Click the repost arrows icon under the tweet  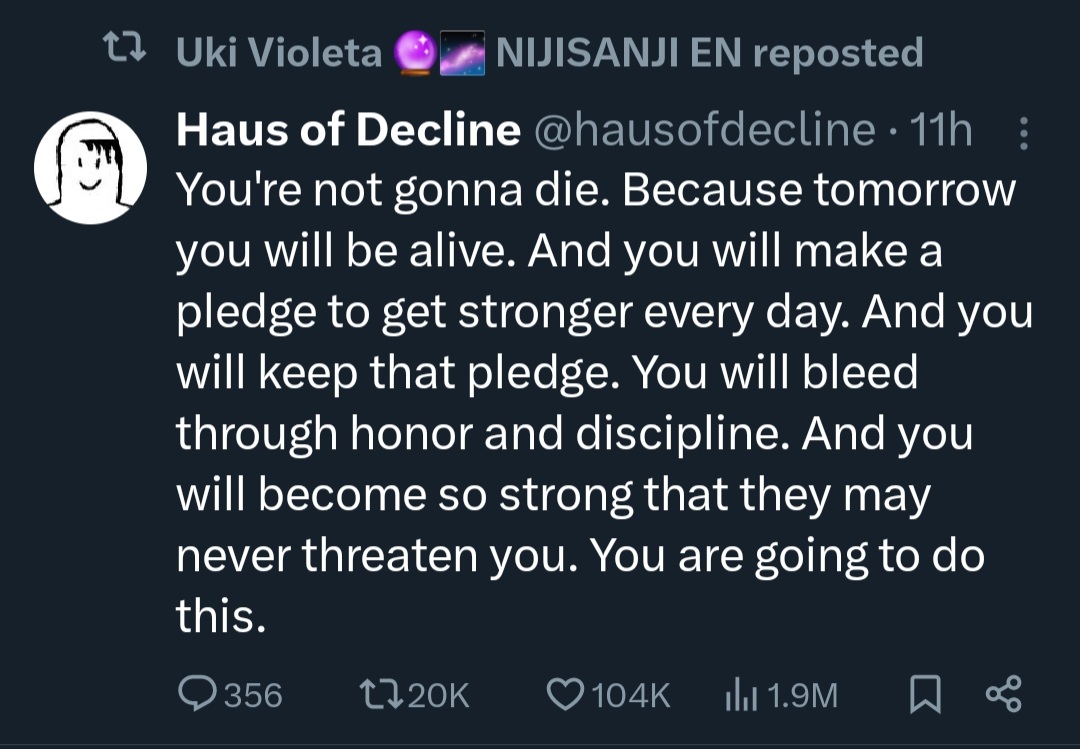pyautogui.click(x=382, y=694)
